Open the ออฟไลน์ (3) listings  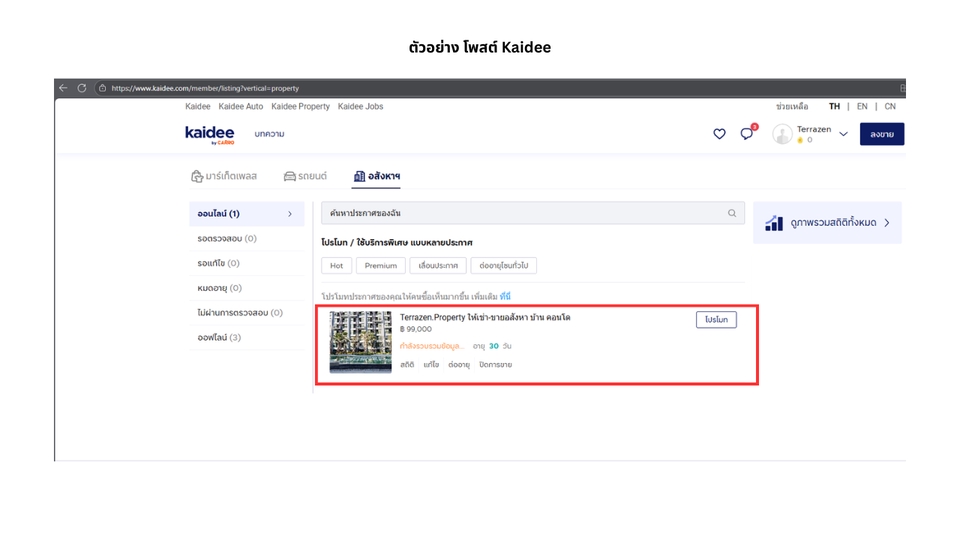click(x=219, y=338)
